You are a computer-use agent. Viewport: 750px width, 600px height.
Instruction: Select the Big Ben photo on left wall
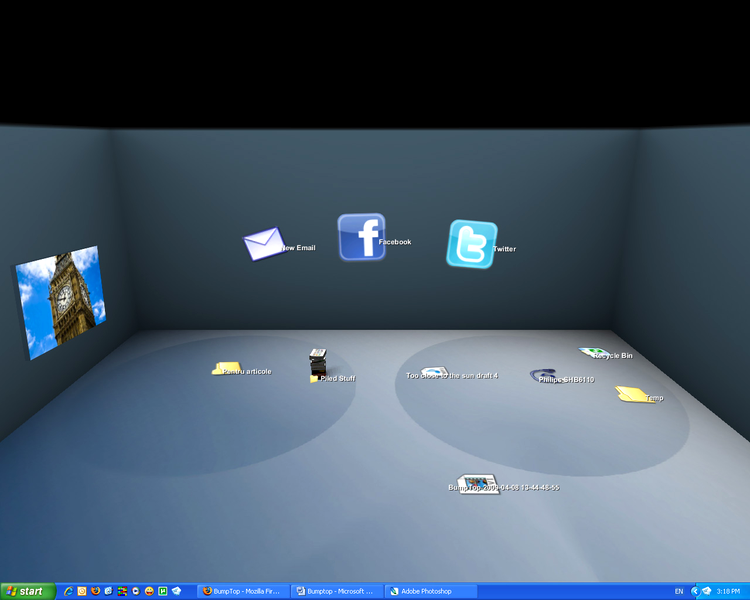coord(60,301)
